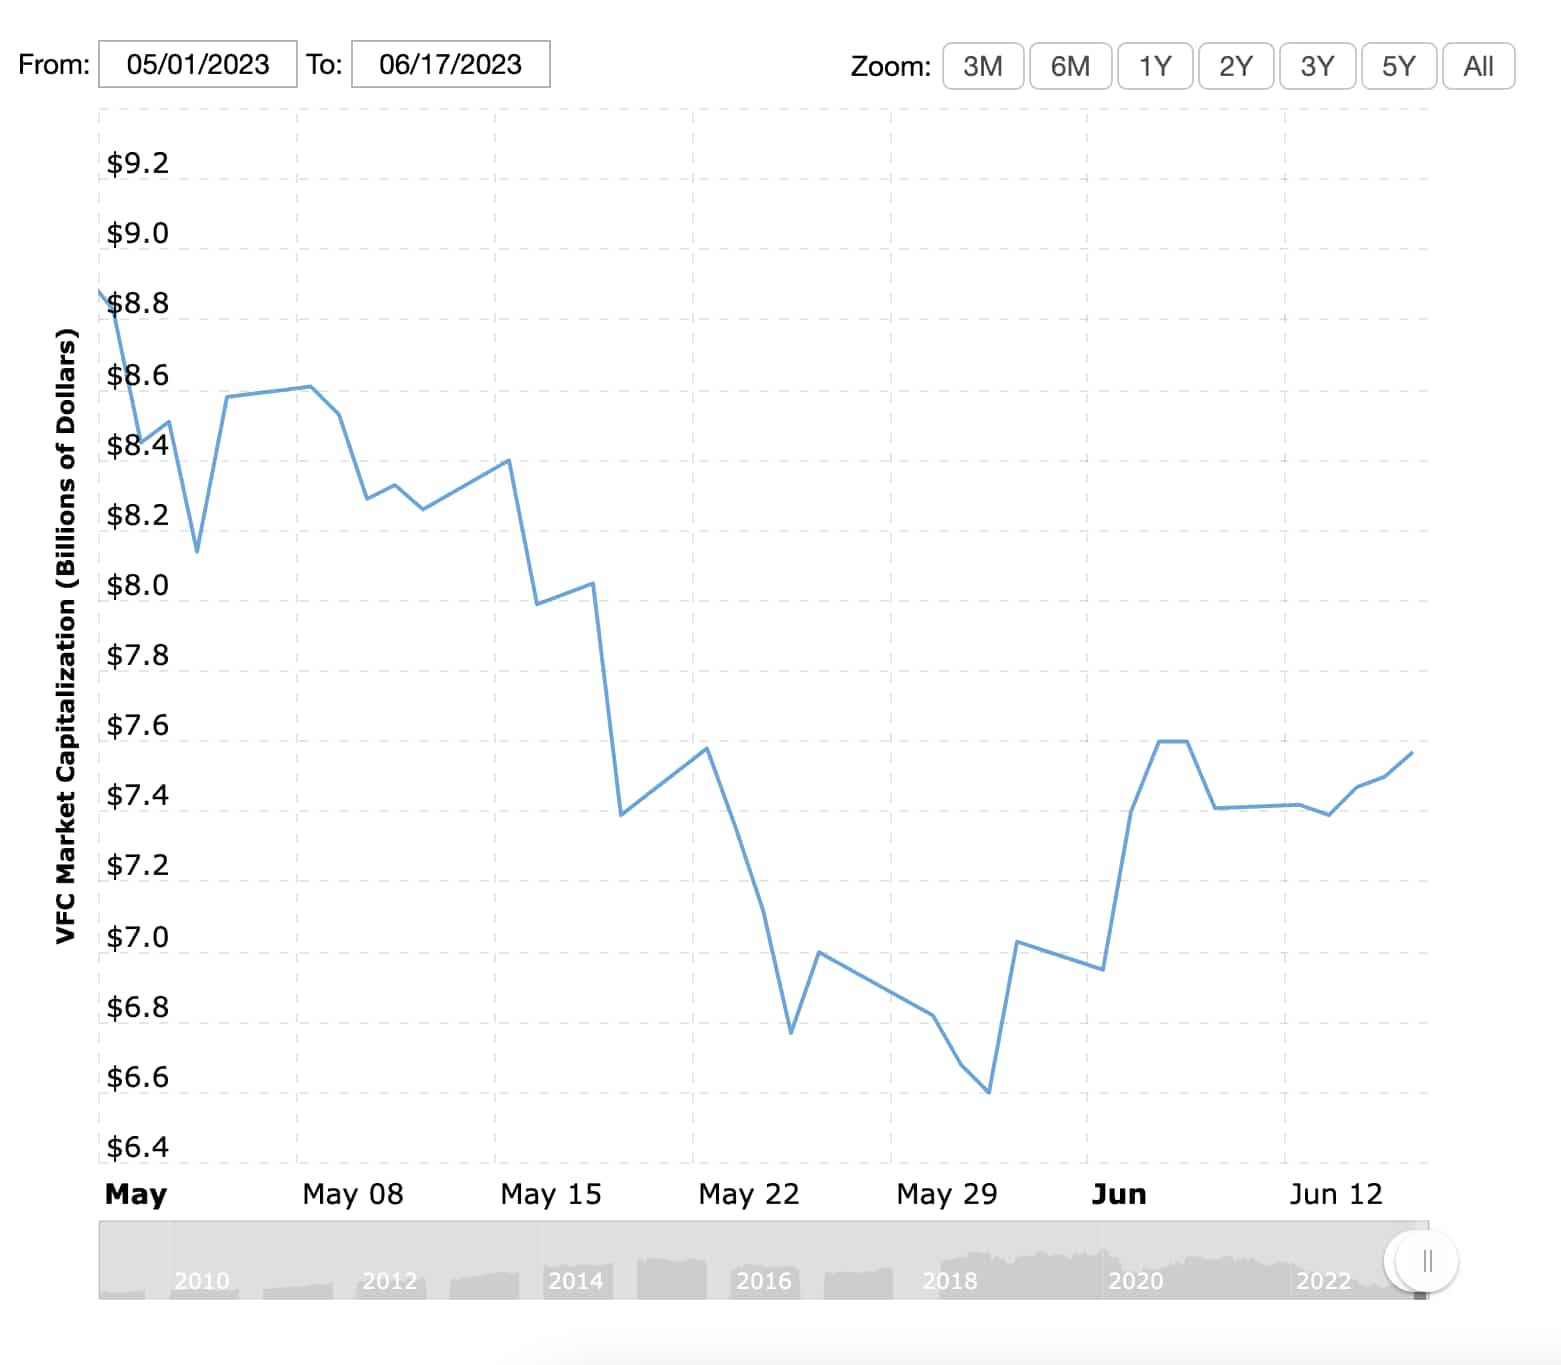Set zoom range to 5Y

pos(1399,66)
